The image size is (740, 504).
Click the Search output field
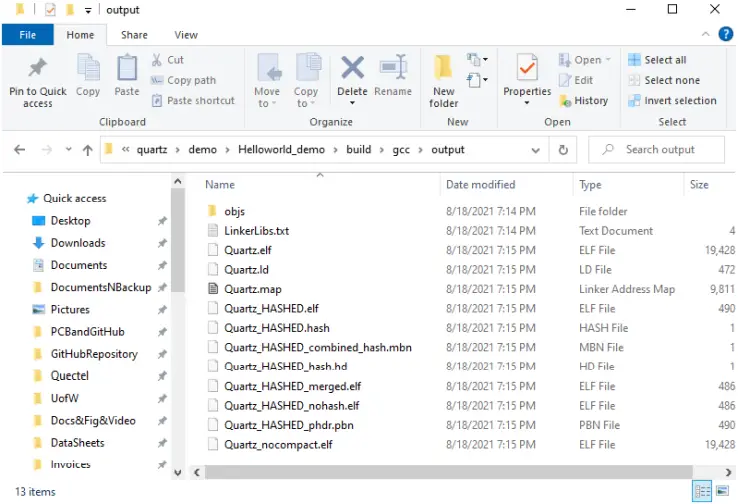coord(656,150)
